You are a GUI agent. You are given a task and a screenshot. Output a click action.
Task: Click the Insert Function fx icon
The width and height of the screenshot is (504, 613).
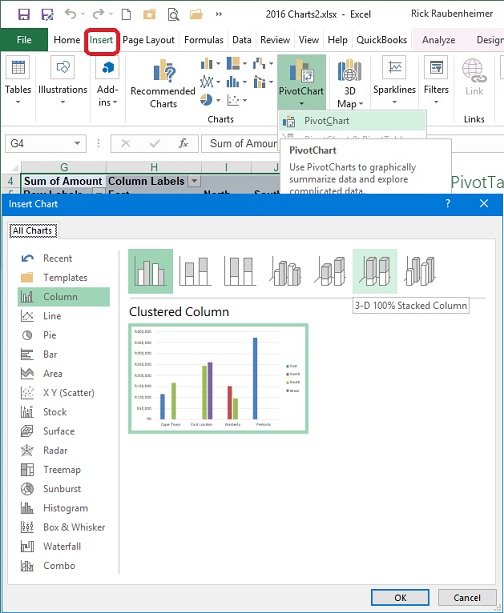pos(183,143)
